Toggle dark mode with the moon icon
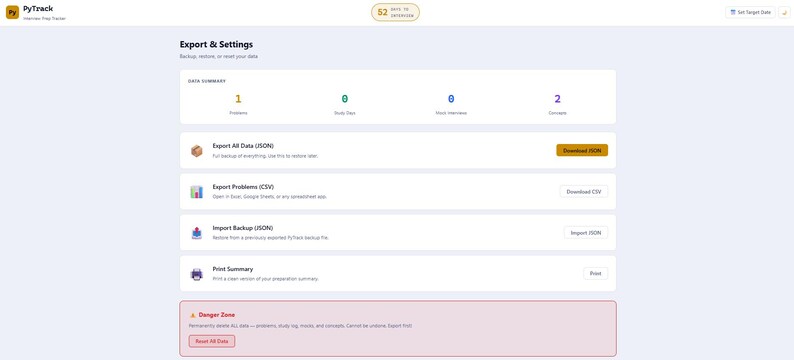Viewport: 794px width, 360px height. 784,12
